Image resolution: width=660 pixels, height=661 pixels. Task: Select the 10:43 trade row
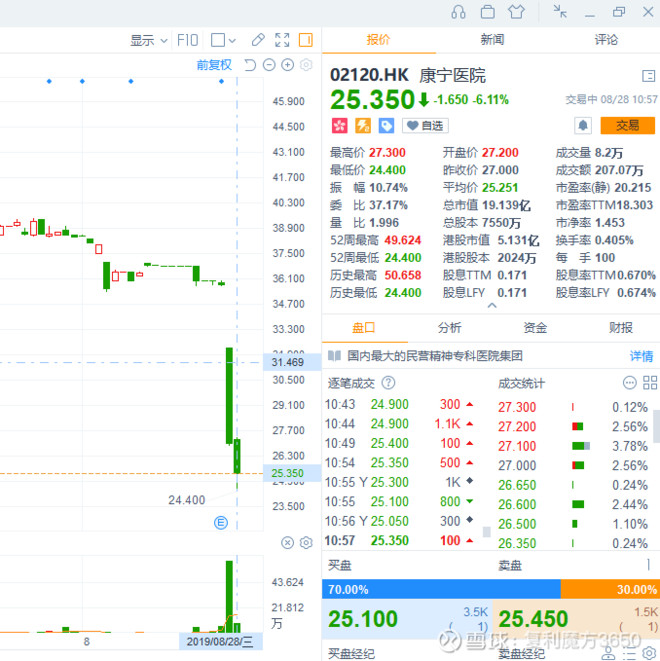[x=400, y=405]
